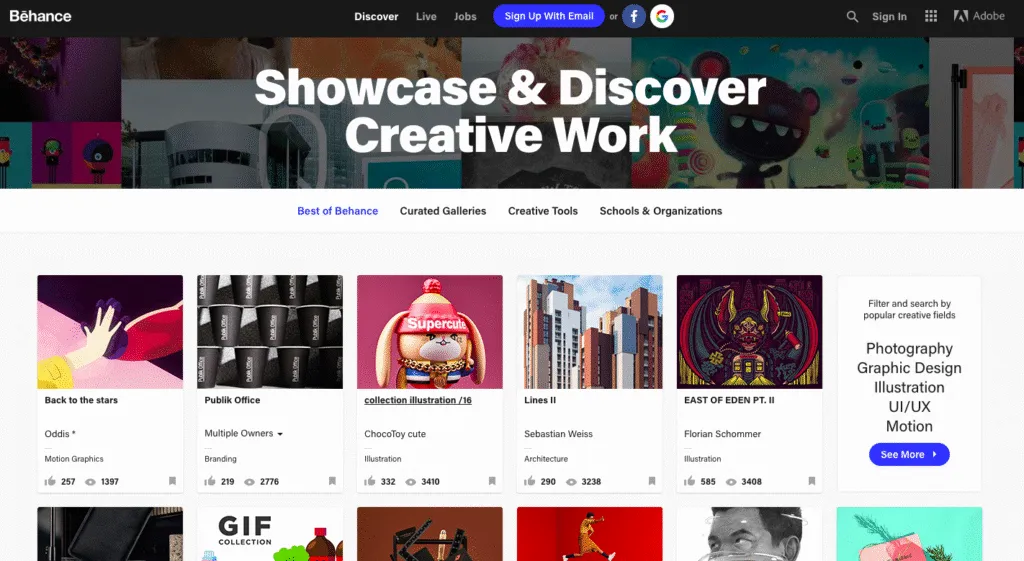Open the collection illustration /16 title
This screenshot has height=561, width=1024.
tap(418, 400)
